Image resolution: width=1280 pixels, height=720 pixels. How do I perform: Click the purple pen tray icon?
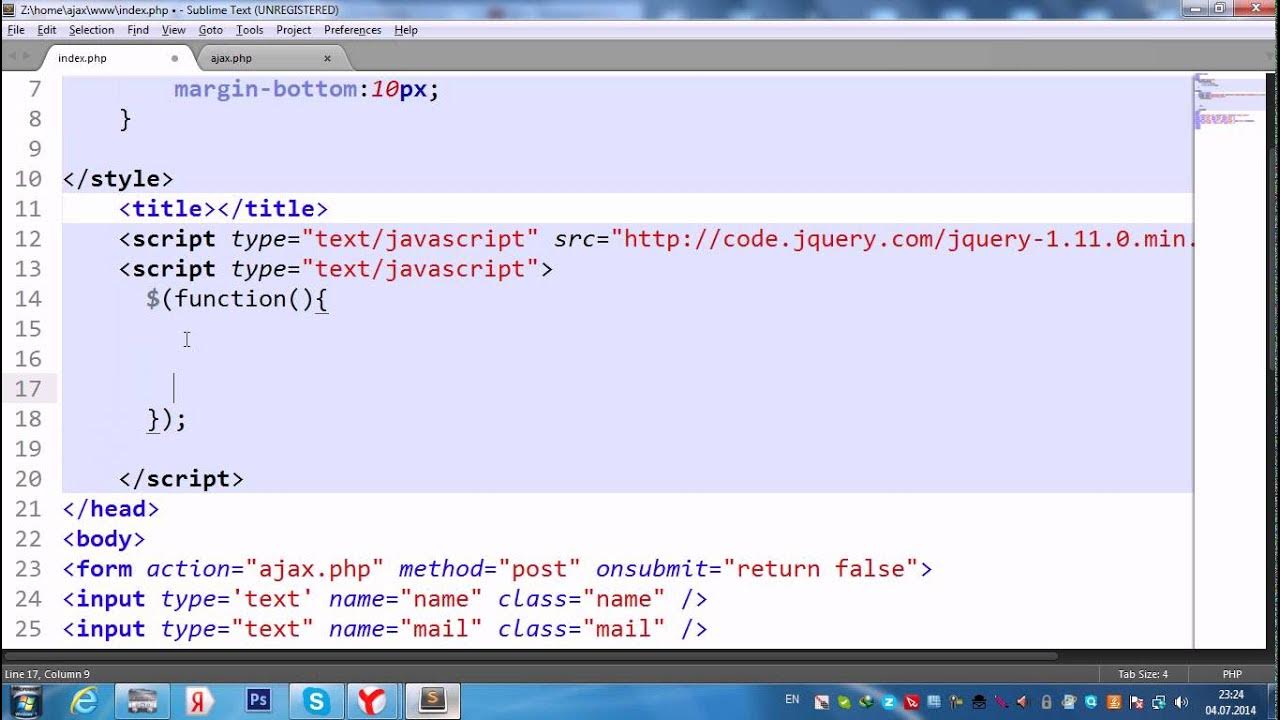coord(1001,702)
